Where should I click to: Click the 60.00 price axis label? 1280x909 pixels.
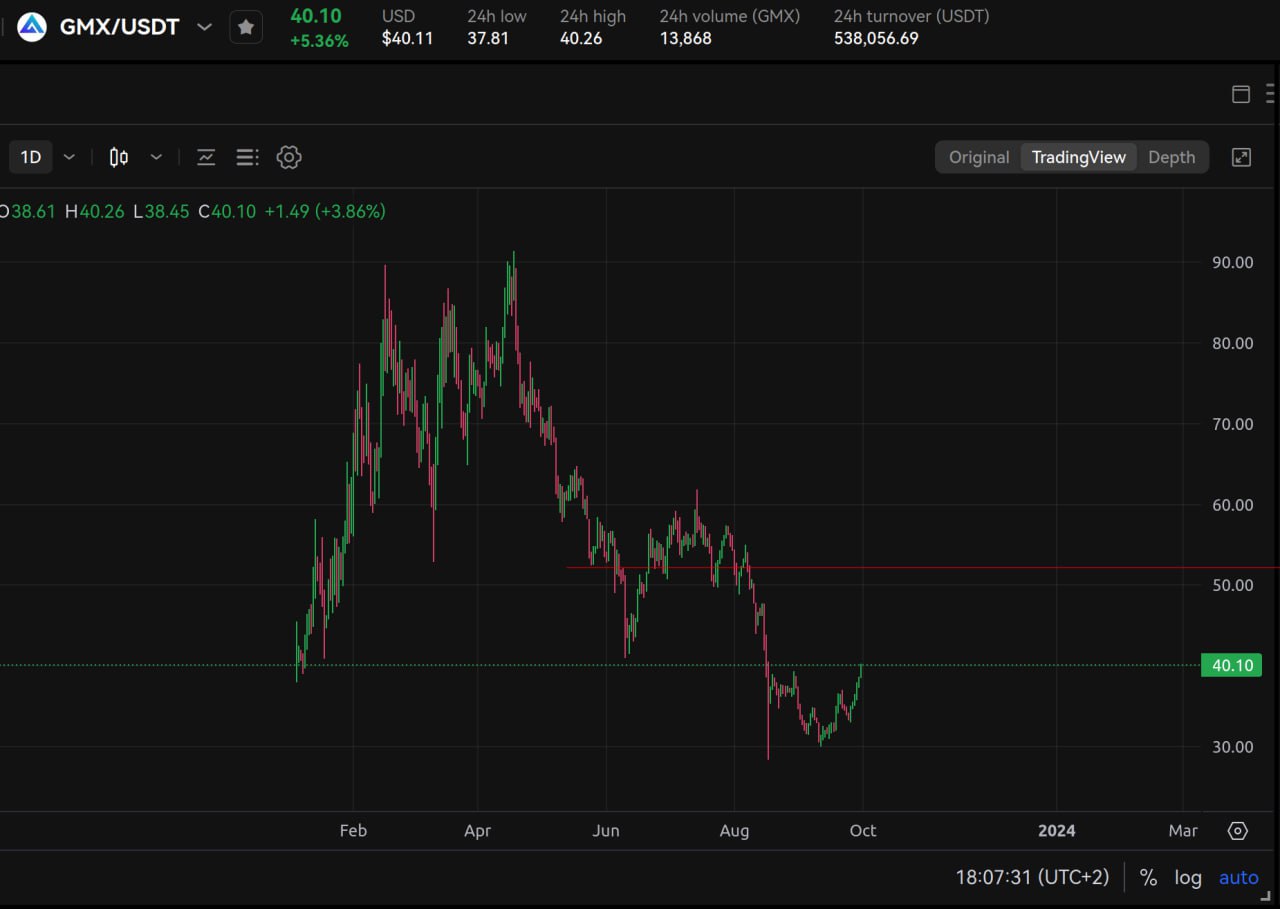pyautogui.click(x=1232, y=505)
